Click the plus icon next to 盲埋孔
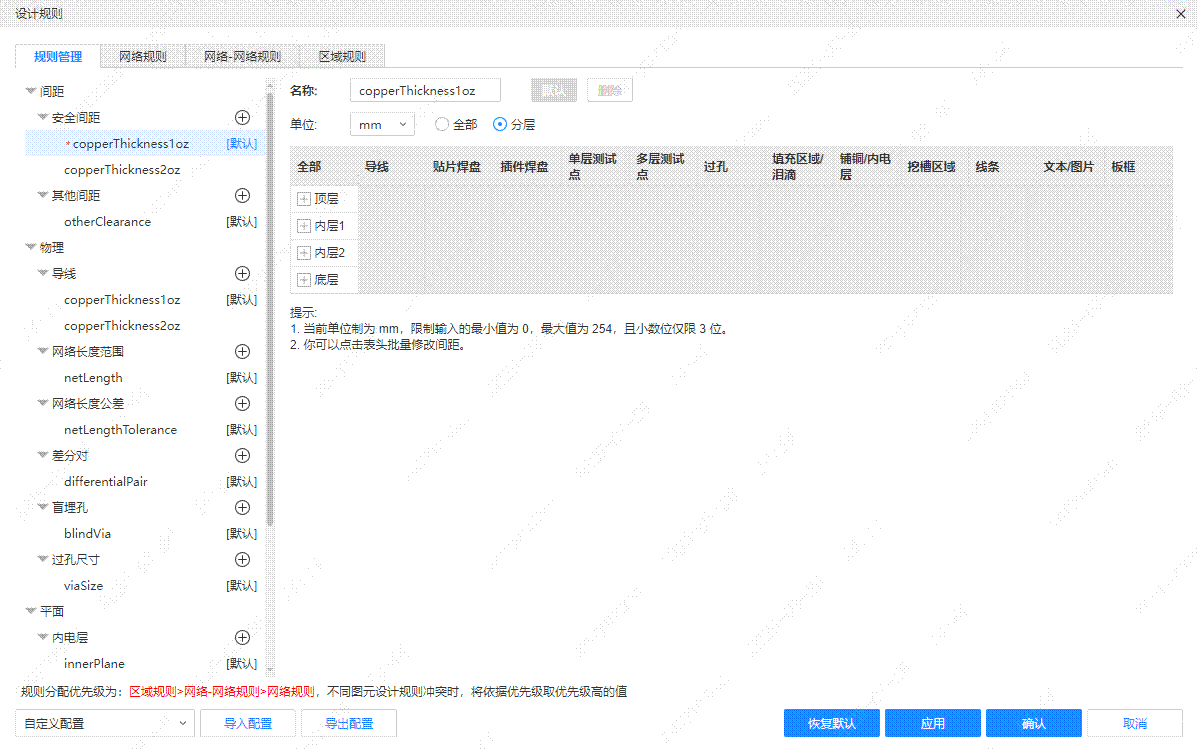 pos(242,507)
